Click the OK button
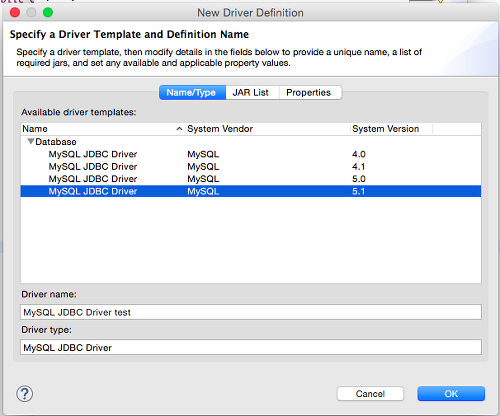The width and height of the screenshot is (500, 416). click(x=451, y=394)
